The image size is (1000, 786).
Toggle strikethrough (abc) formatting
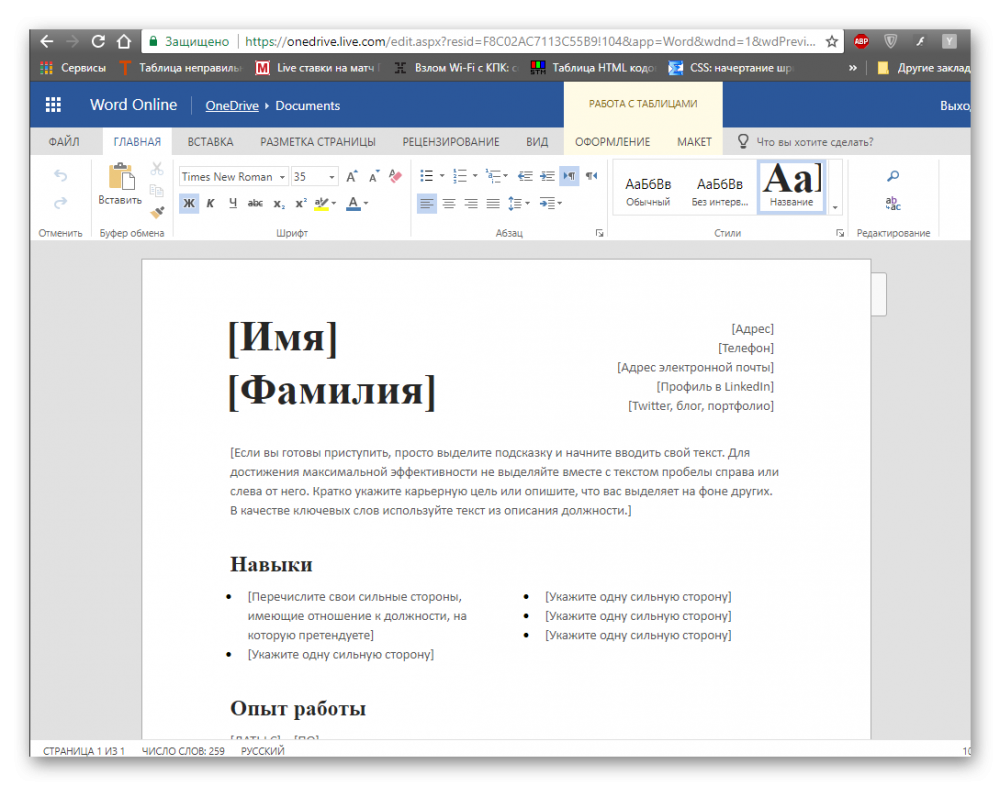[255, 203]
